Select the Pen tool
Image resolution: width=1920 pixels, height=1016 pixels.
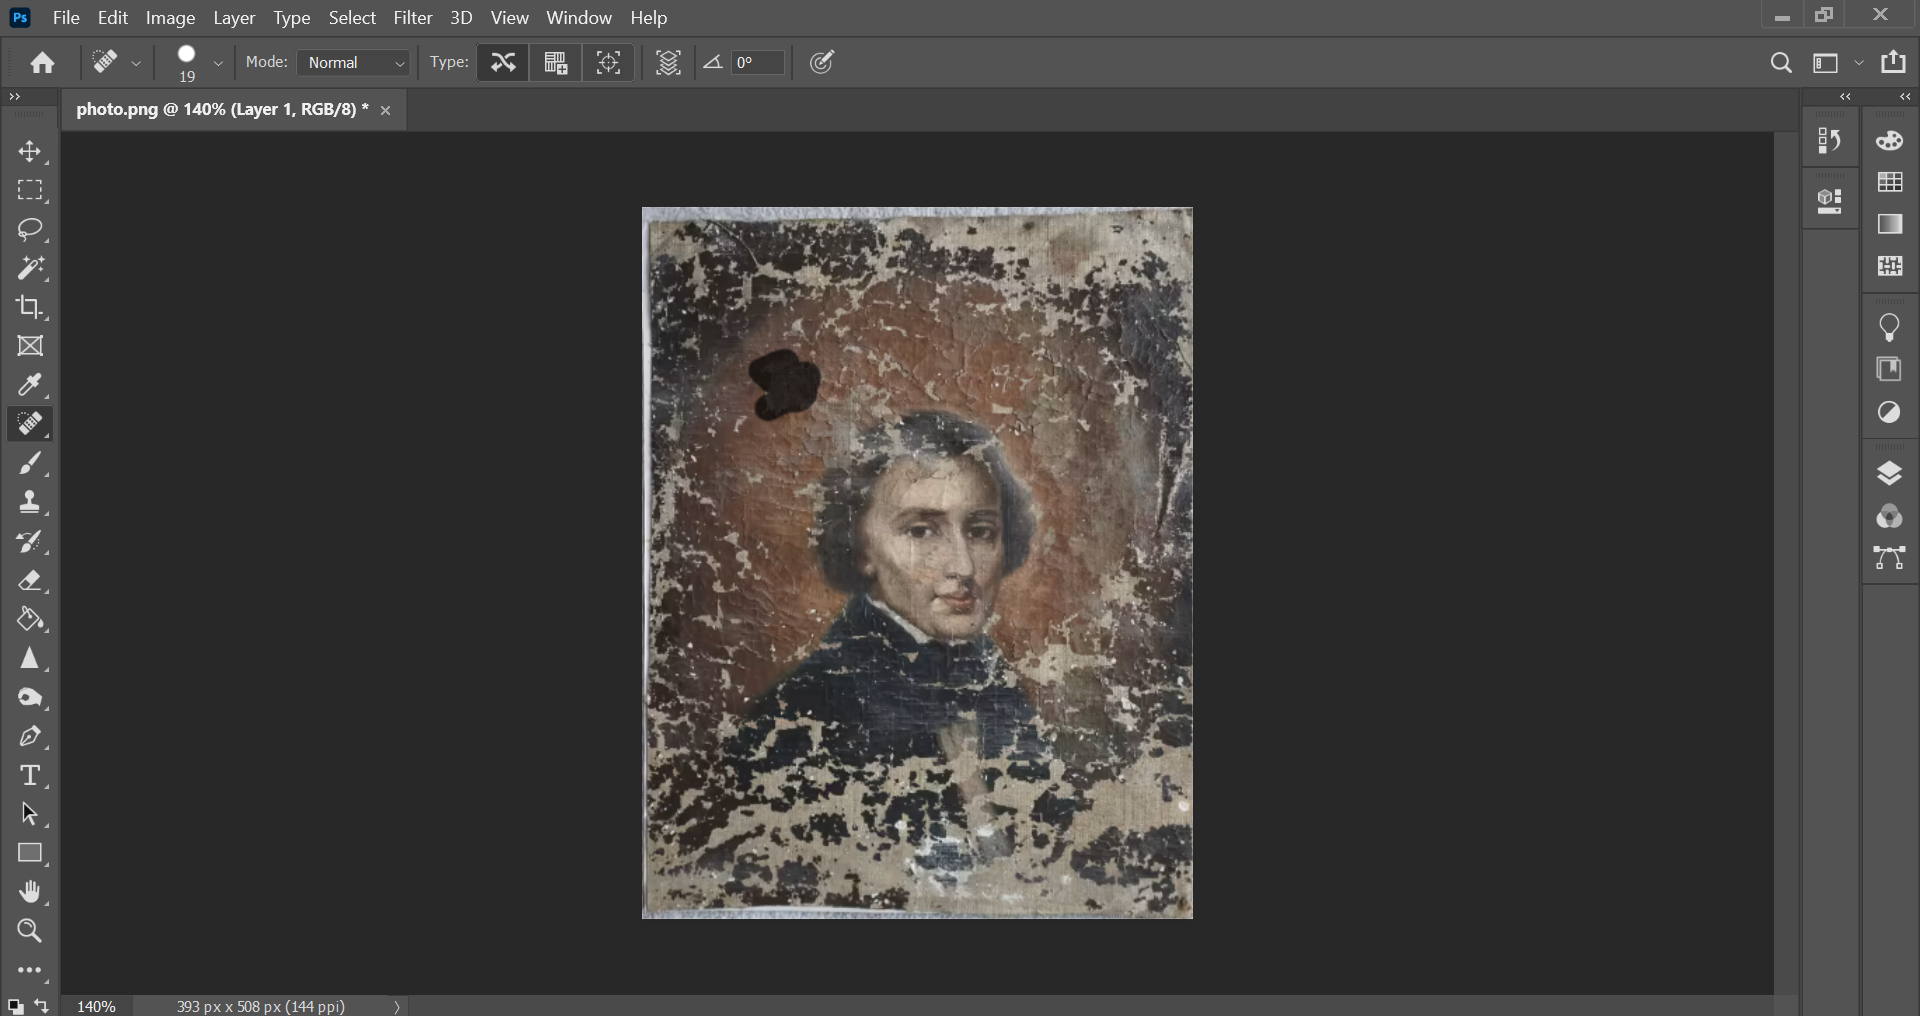tap(30, 737)
